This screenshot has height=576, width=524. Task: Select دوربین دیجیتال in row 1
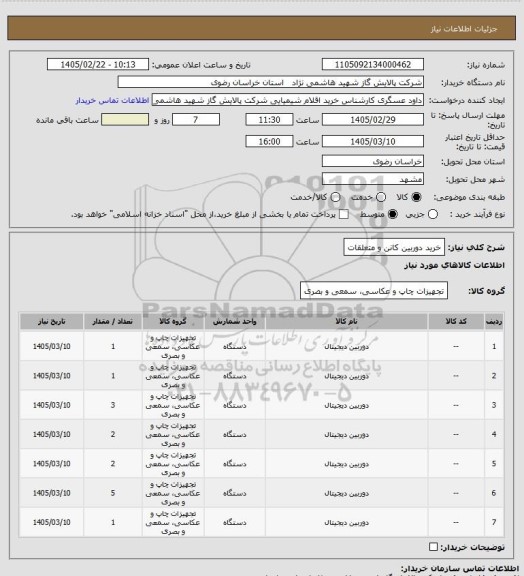pos(347,346)
